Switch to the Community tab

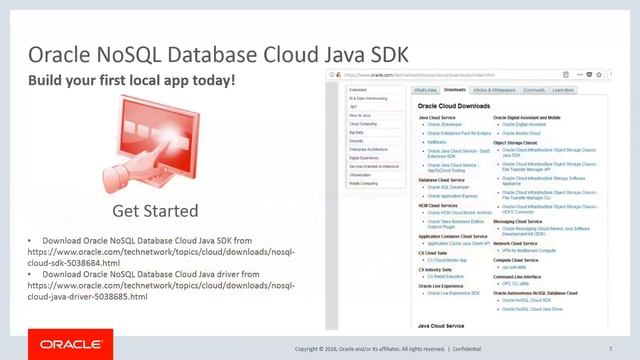(x=534, y=90)
